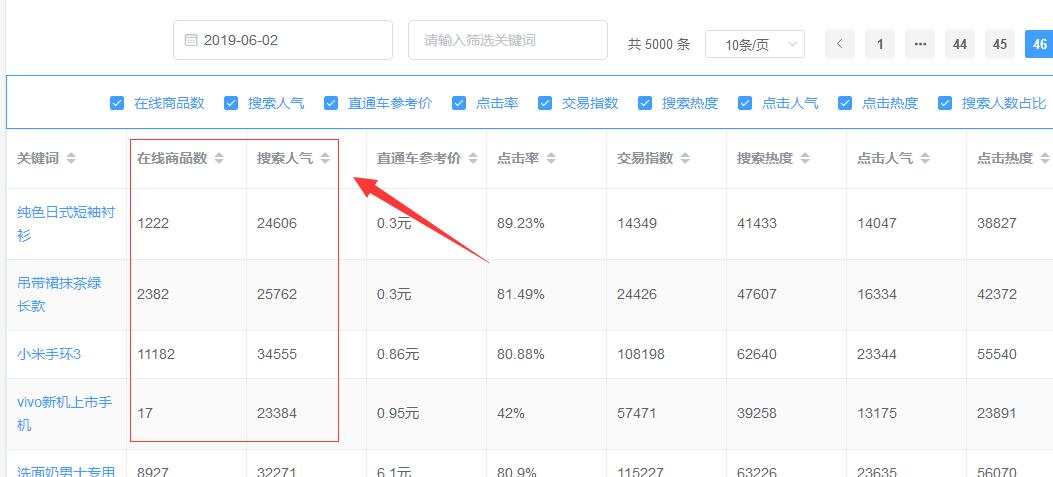This screenshot has width=1053, height=477.
Task: Click cell value 24606
Action: [x=277, y=224]
